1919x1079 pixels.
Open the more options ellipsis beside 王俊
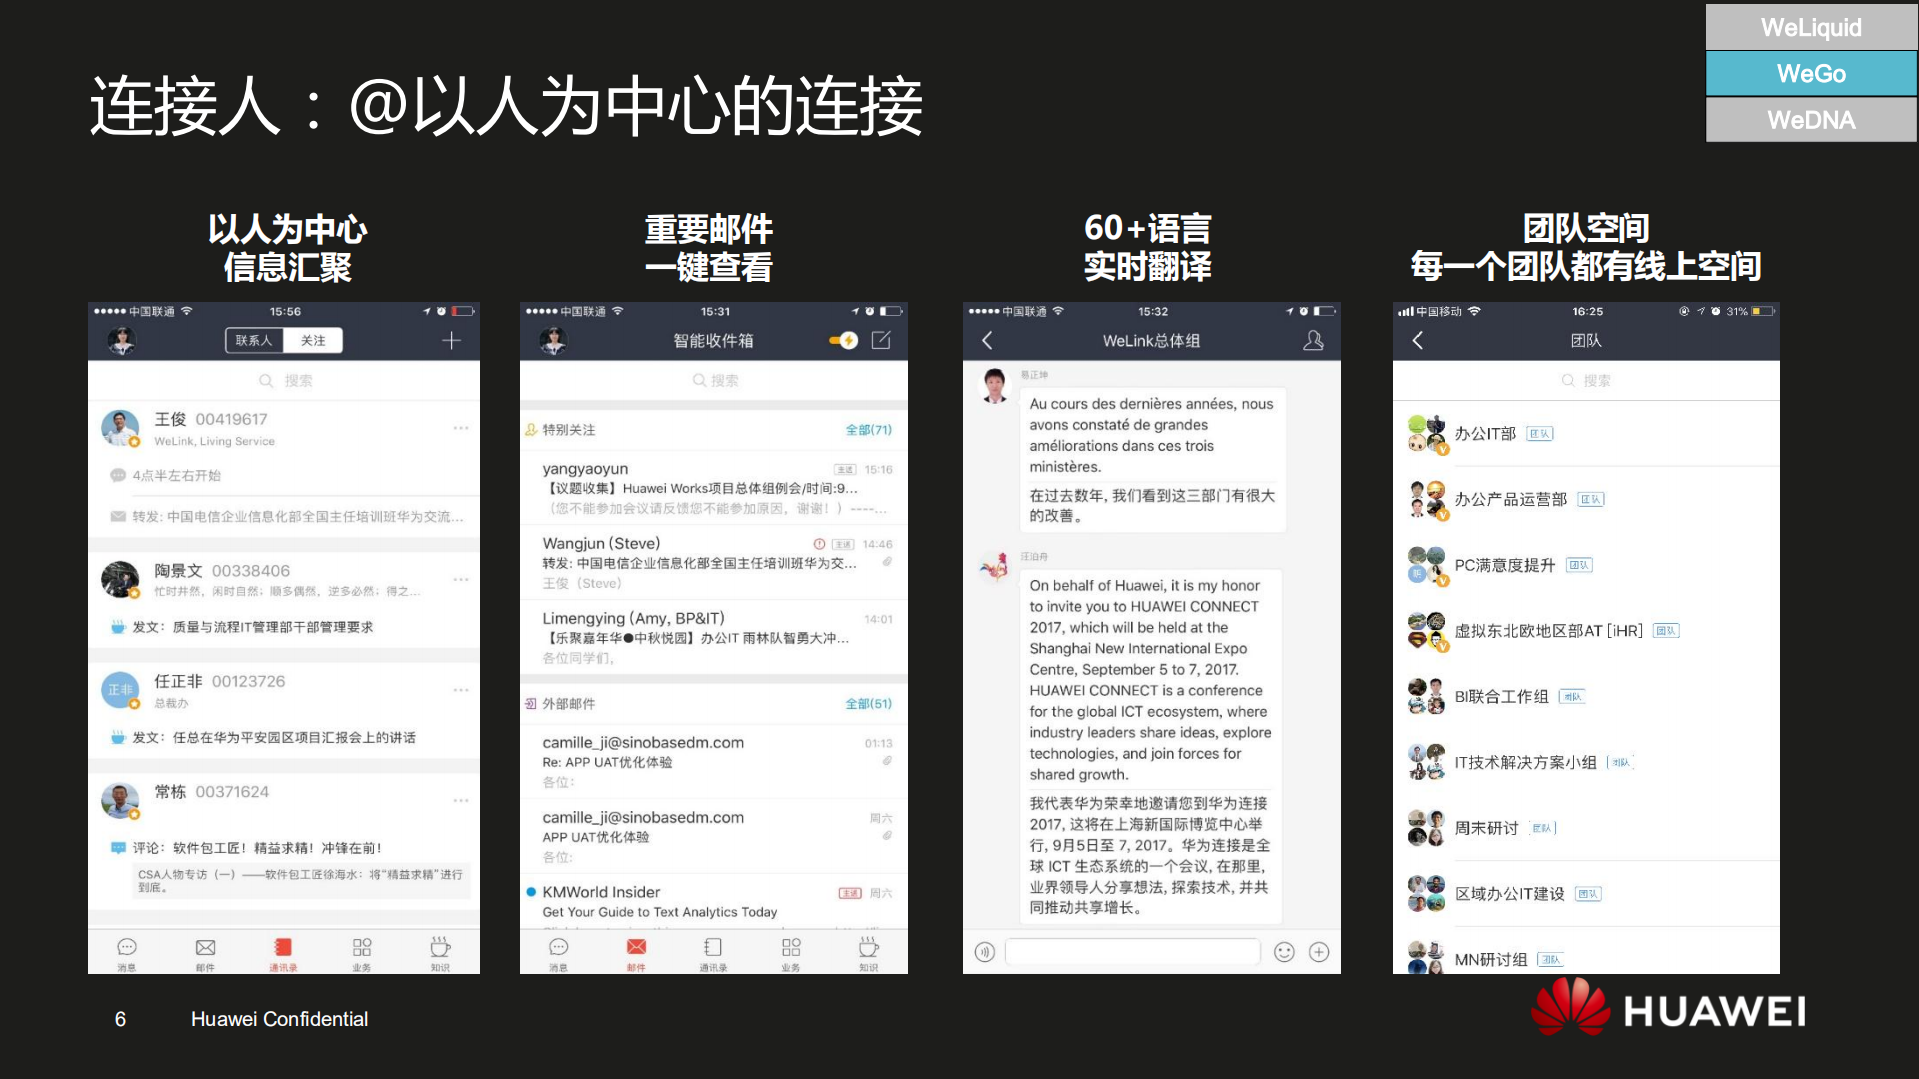(x=461, y=427)
